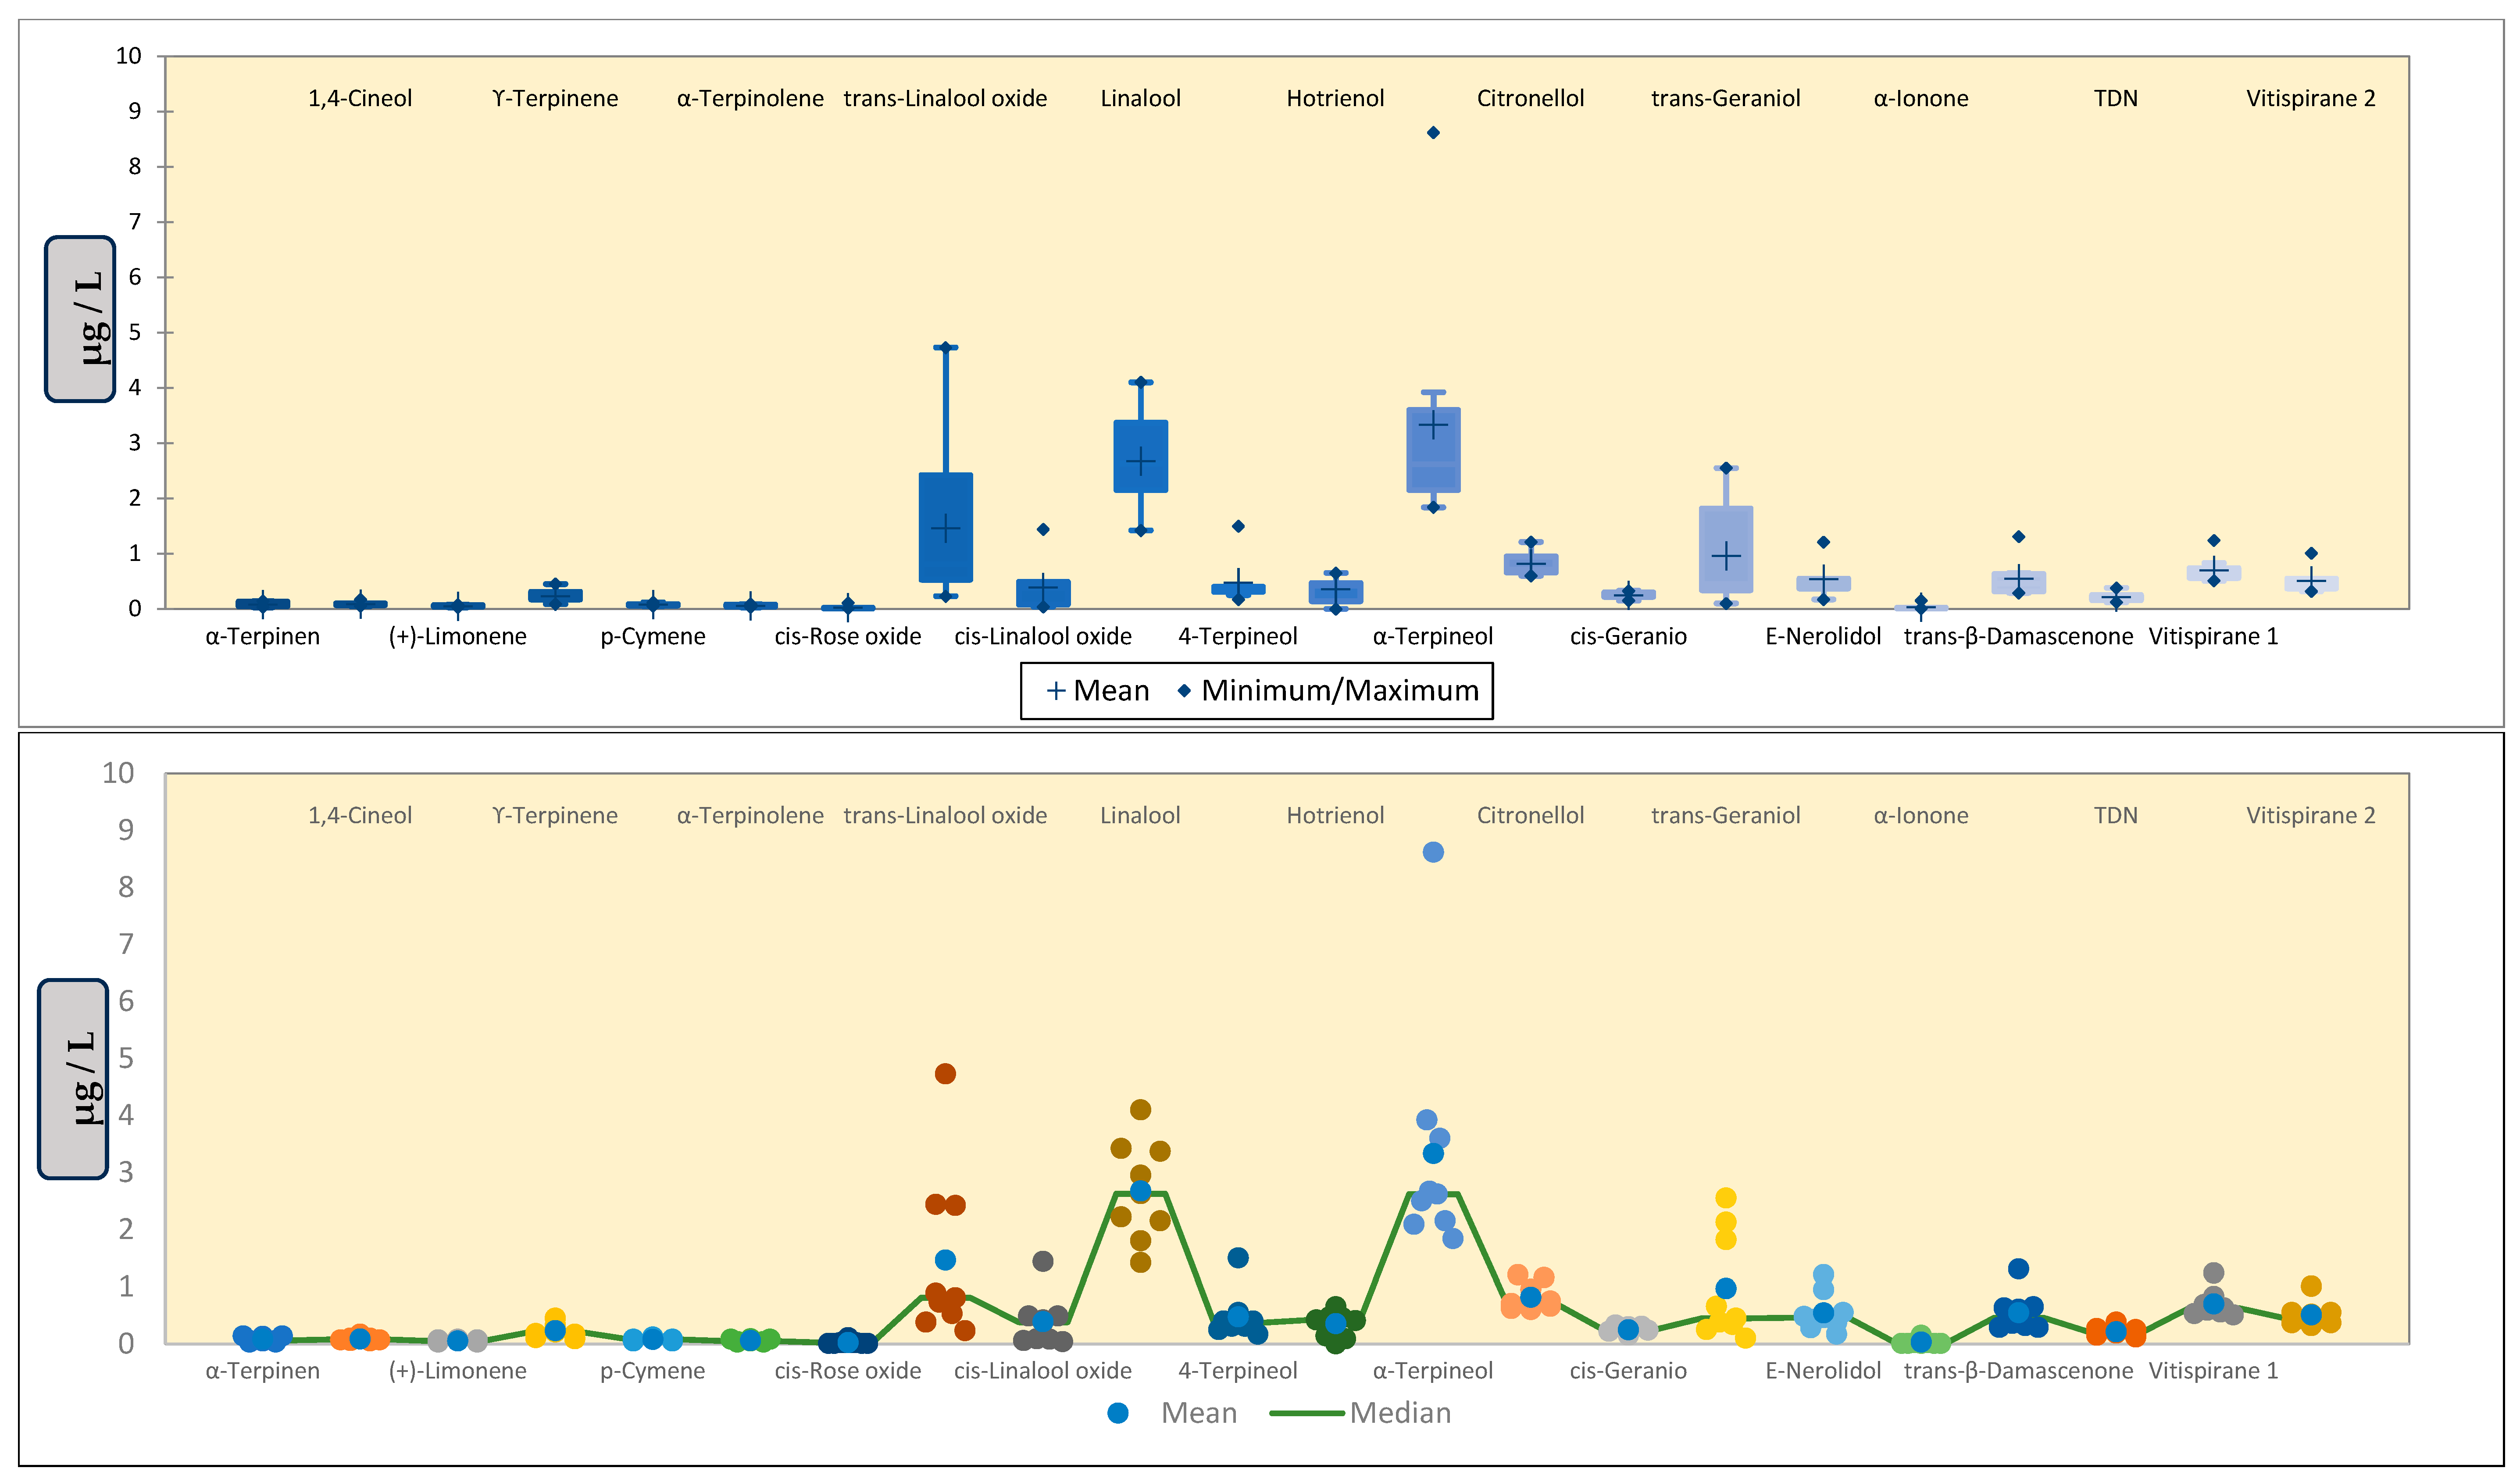Click the highest trans-Linalool oxide dot in bottom chart

click(x=945, y=1074)
